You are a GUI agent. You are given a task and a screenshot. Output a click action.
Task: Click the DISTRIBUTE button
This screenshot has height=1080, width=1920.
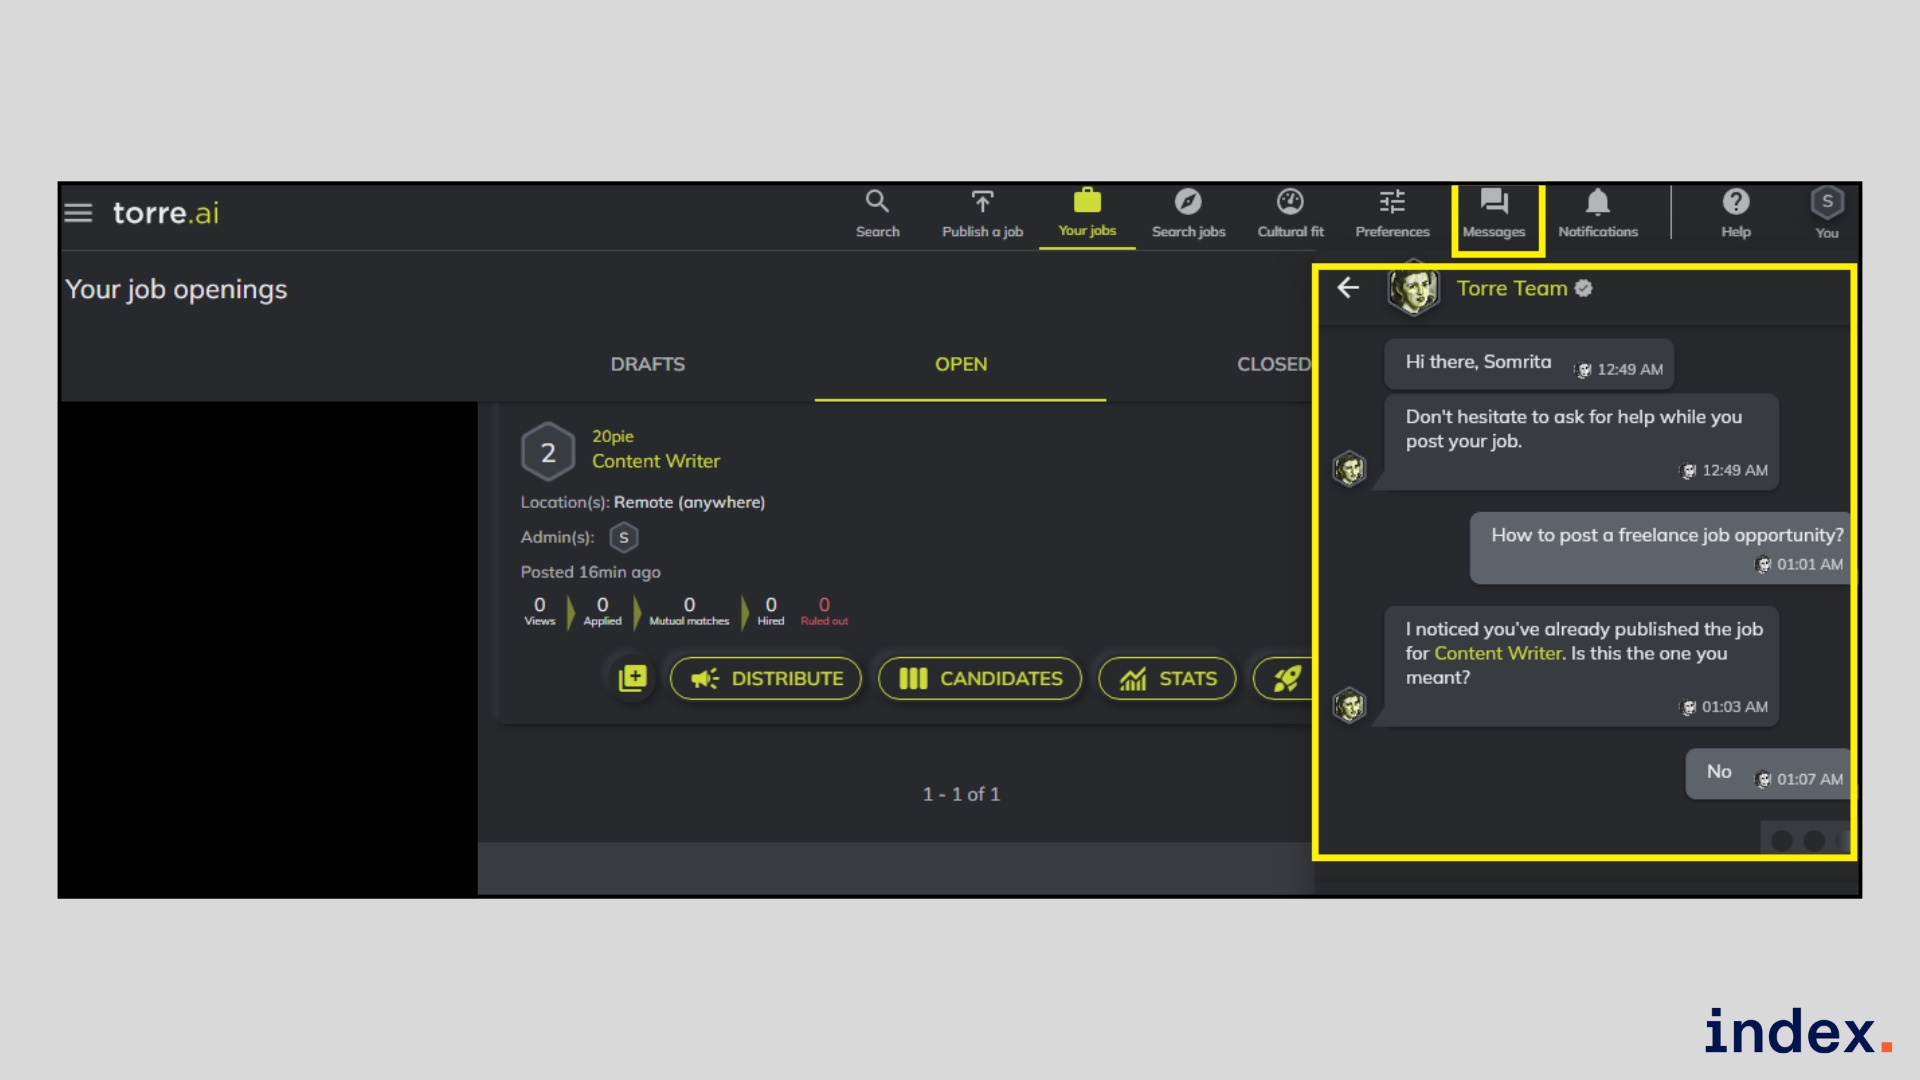[766, 678]
